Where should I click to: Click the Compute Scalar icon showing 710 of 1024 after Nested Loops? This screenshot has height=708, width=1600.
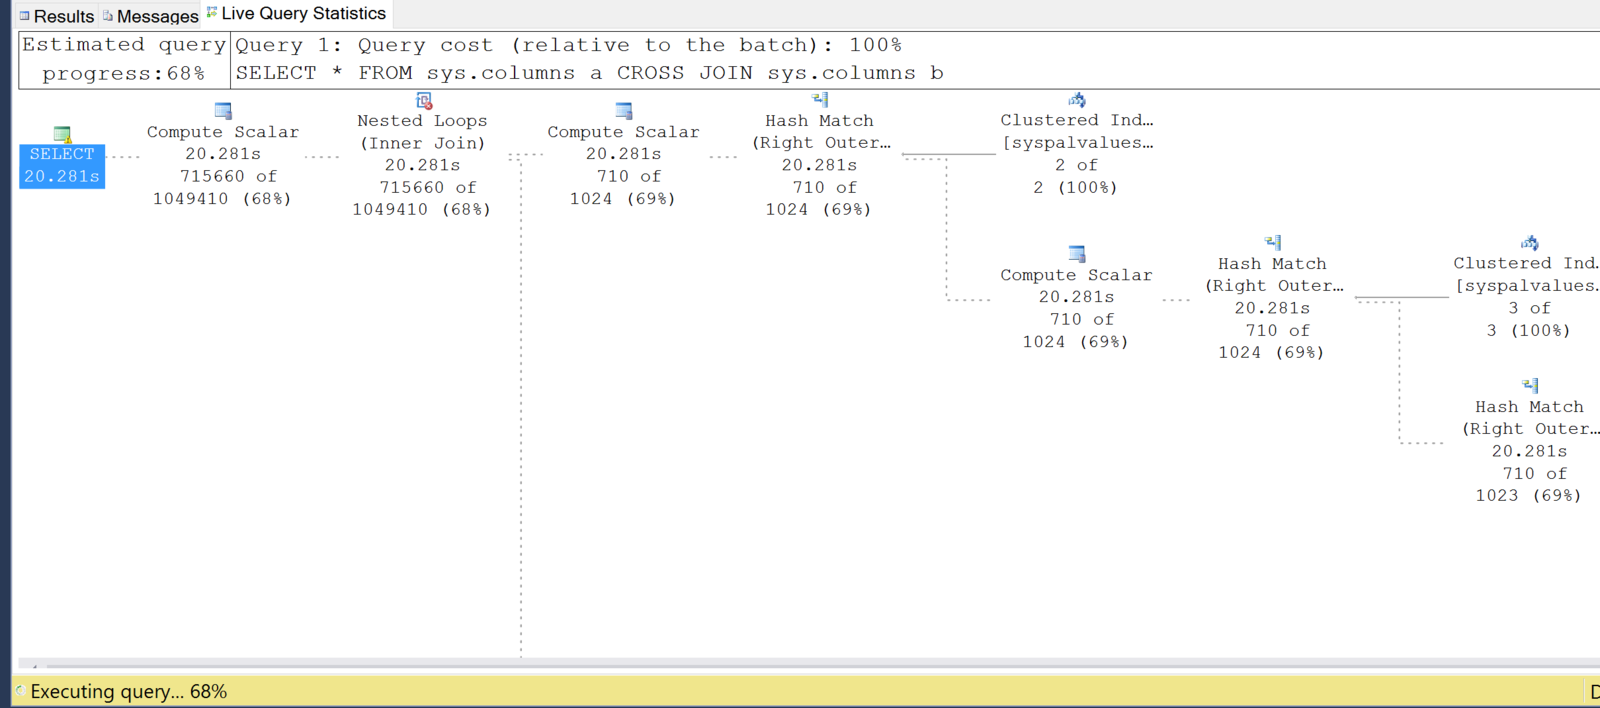[x=624, y=111]
